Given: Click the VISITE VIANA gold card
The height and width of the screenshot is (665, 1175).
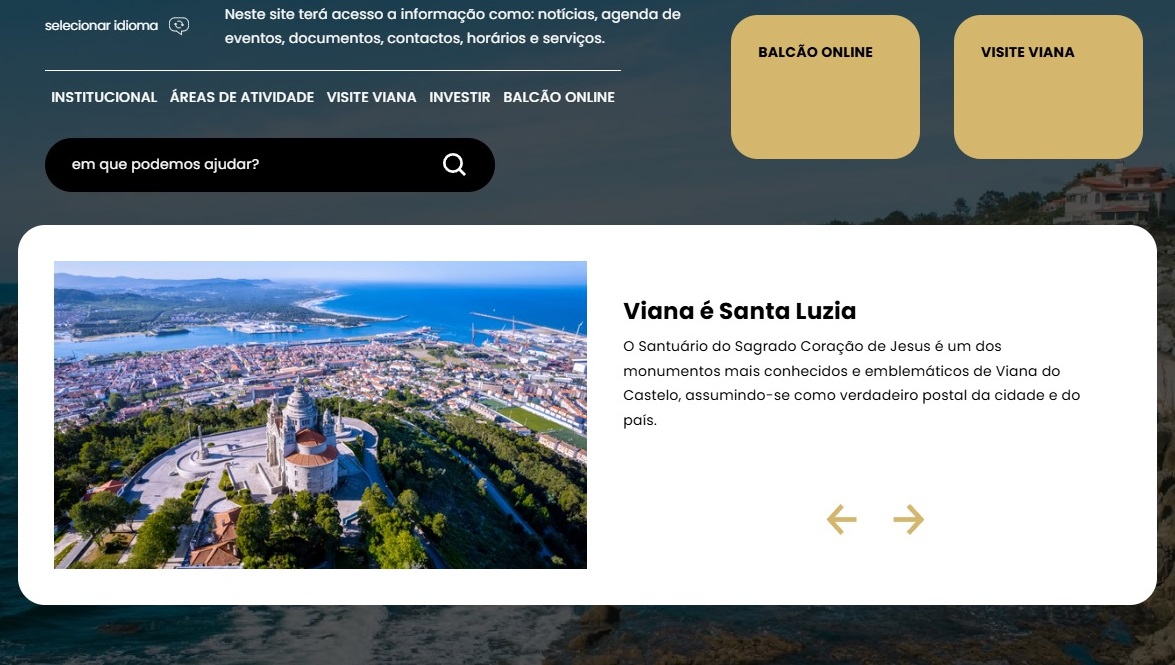Looking at the screenshot, I should (x=1048, y=87).
